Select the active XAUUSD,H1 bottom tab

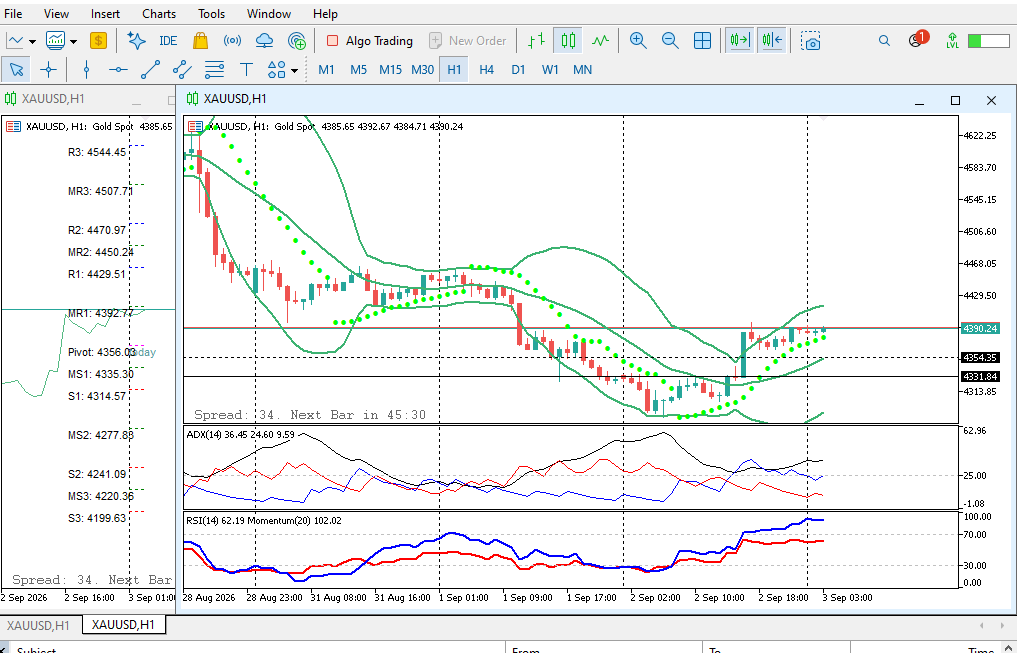coord(124,624)
